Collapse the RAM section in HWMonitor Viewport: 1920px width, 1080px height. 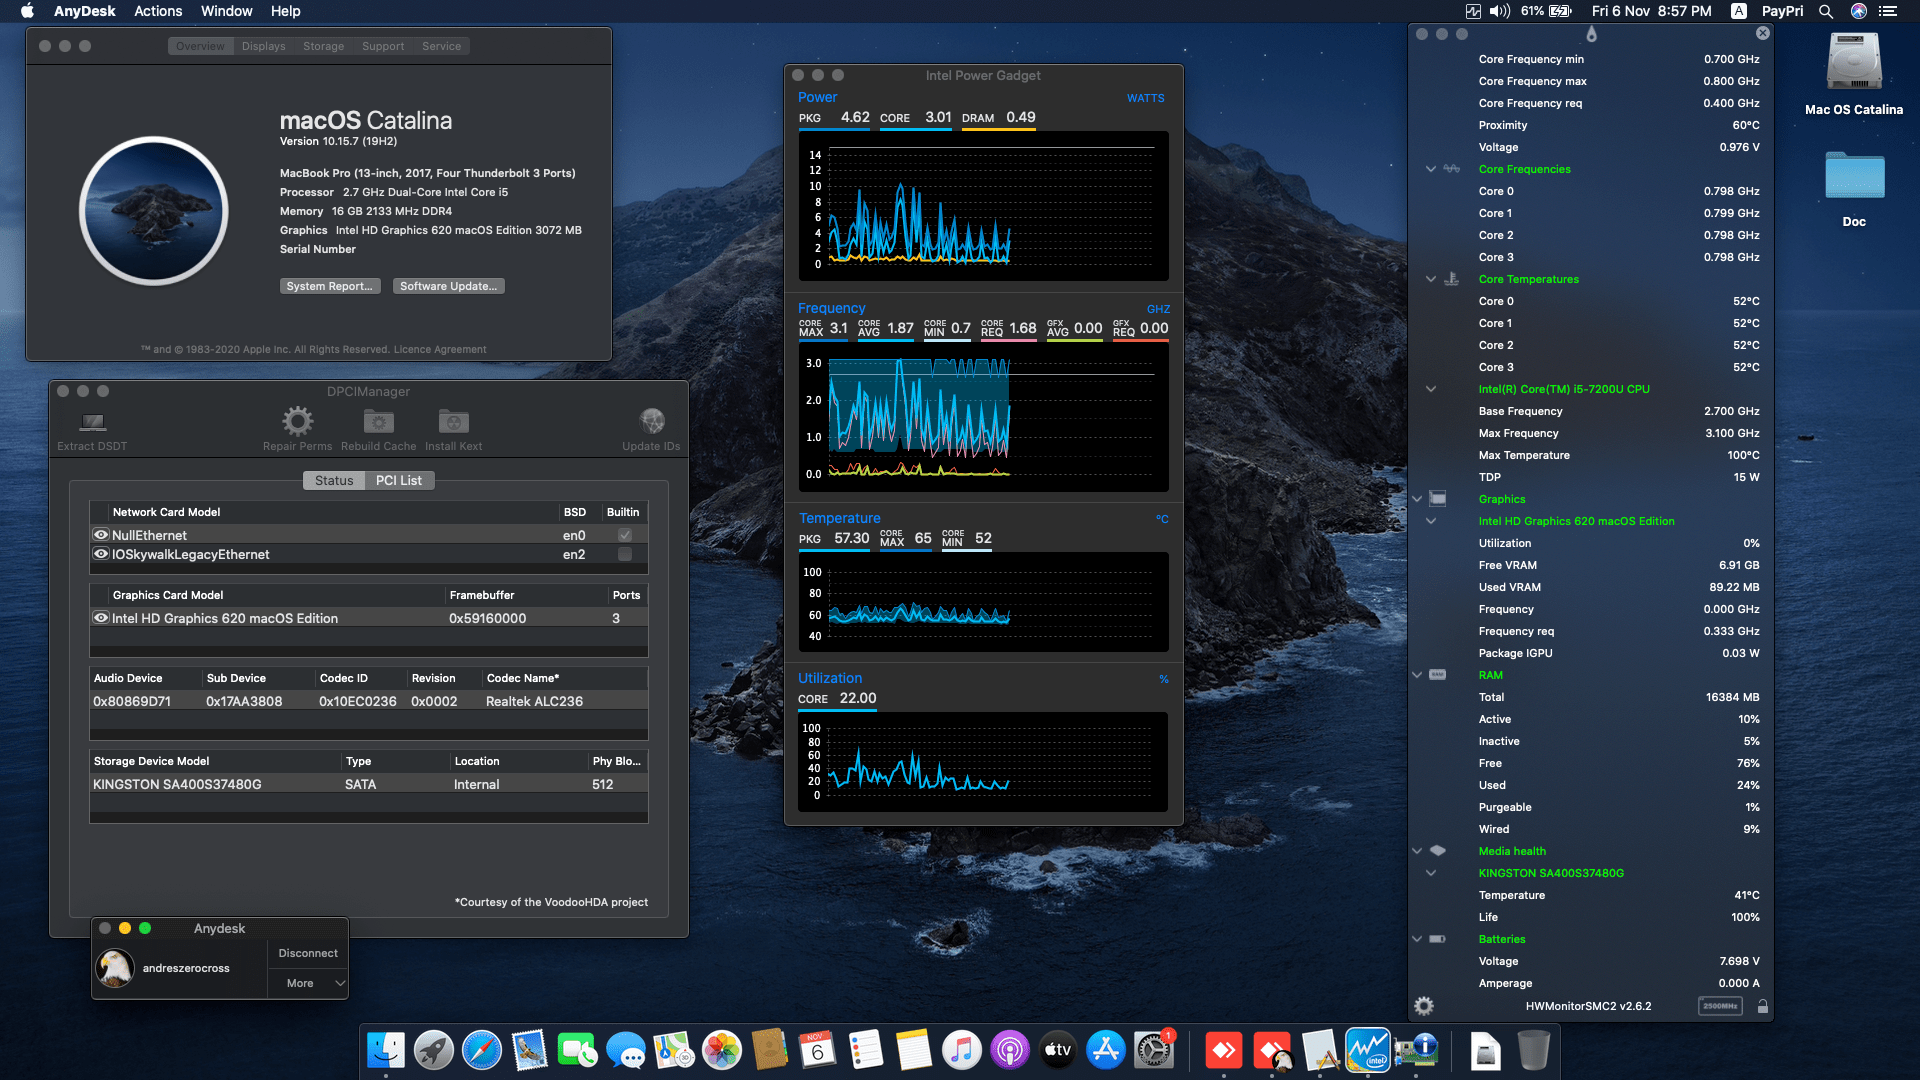point(1417,674)
